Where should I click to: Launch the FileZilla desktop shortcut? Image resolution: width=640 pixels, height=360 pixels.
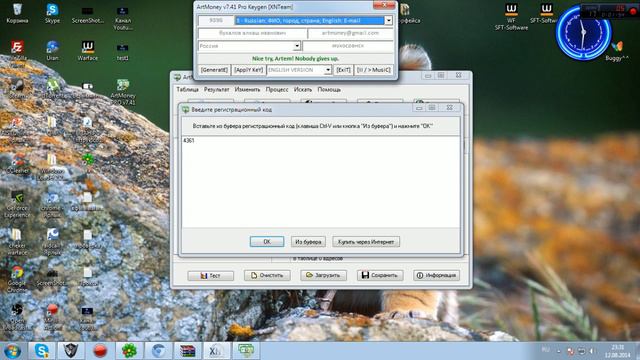tap(17, 51)
